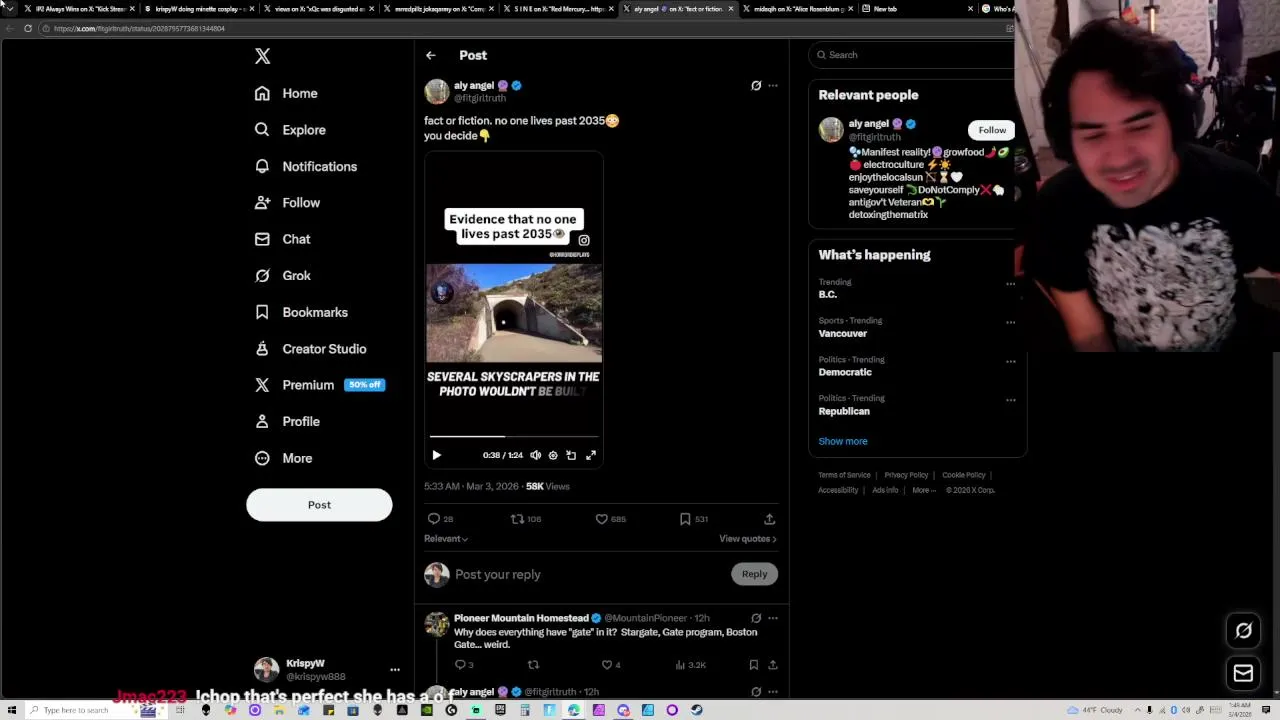The width and height of the screenshot is (1280, 720).
Task: Focus the X Search box
Action: (912, 55)
